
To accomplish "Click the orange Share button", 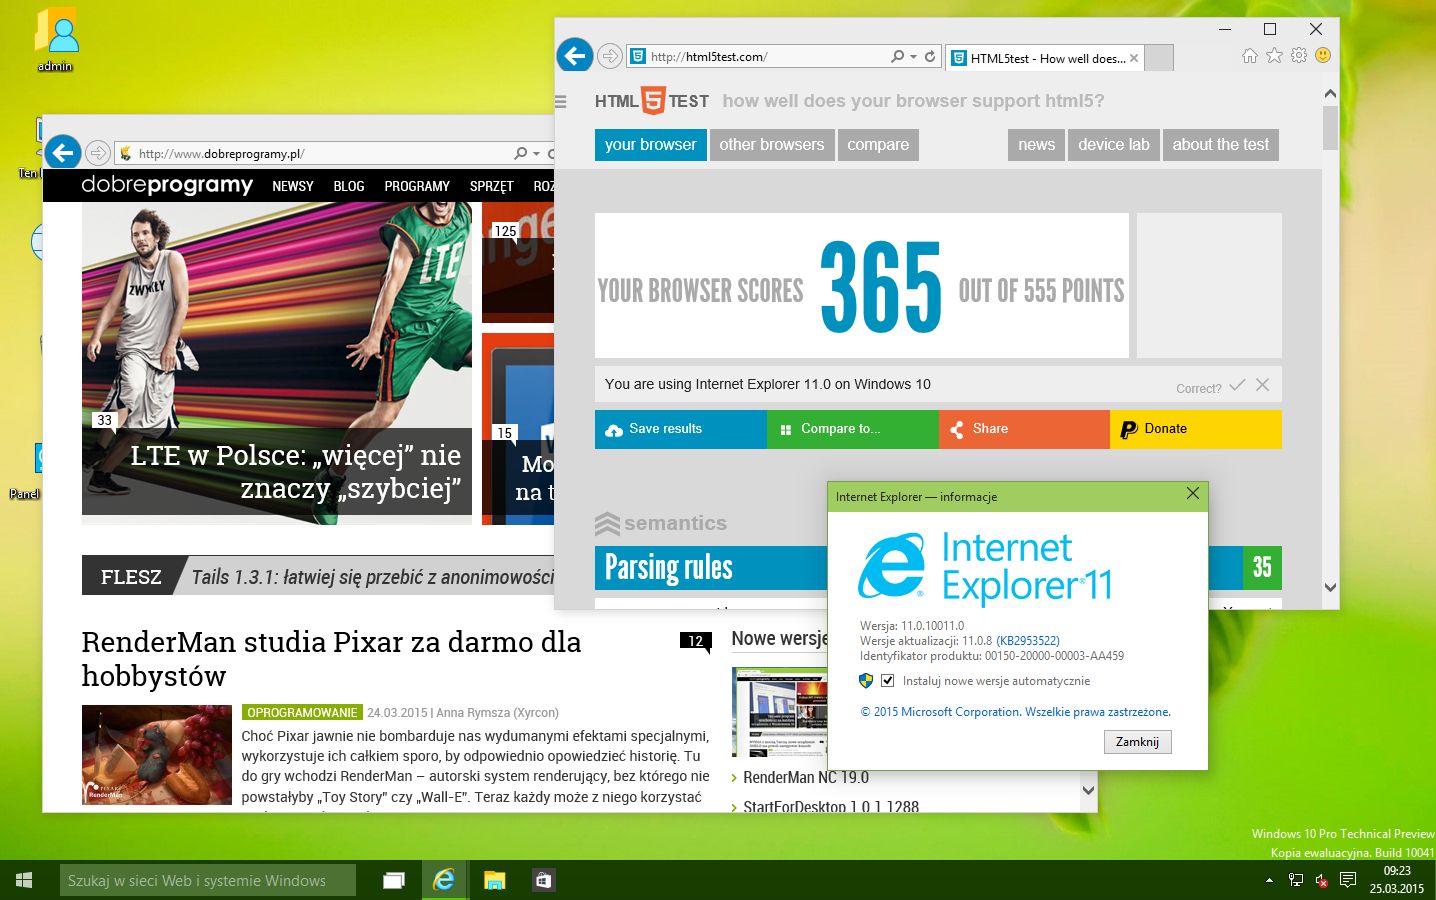I will pyautogui.click(x=1024, y=429).
